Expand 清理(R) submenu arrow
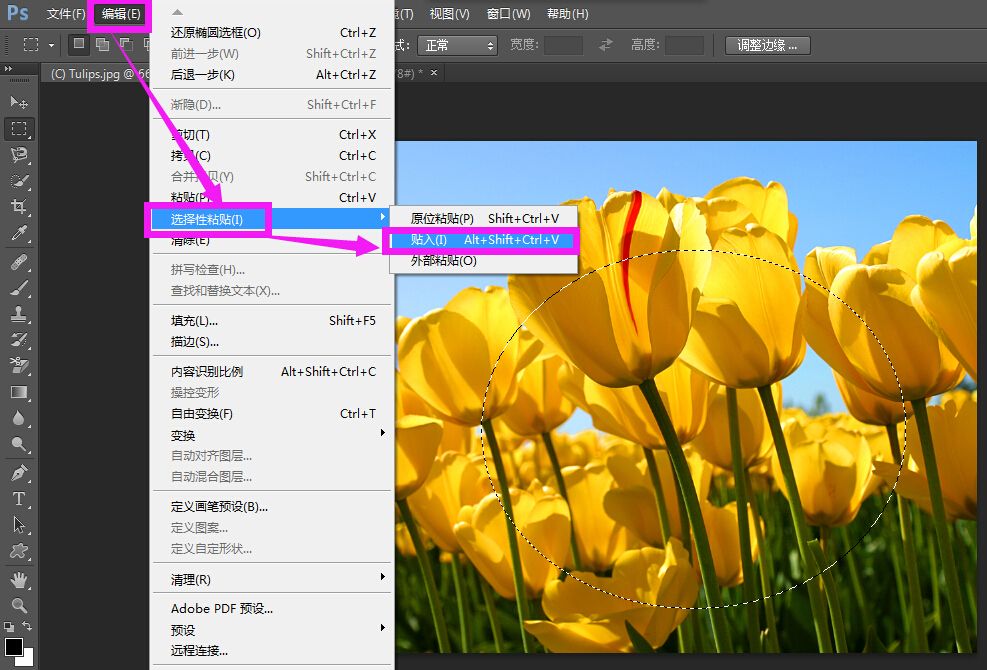 (383, 577)
